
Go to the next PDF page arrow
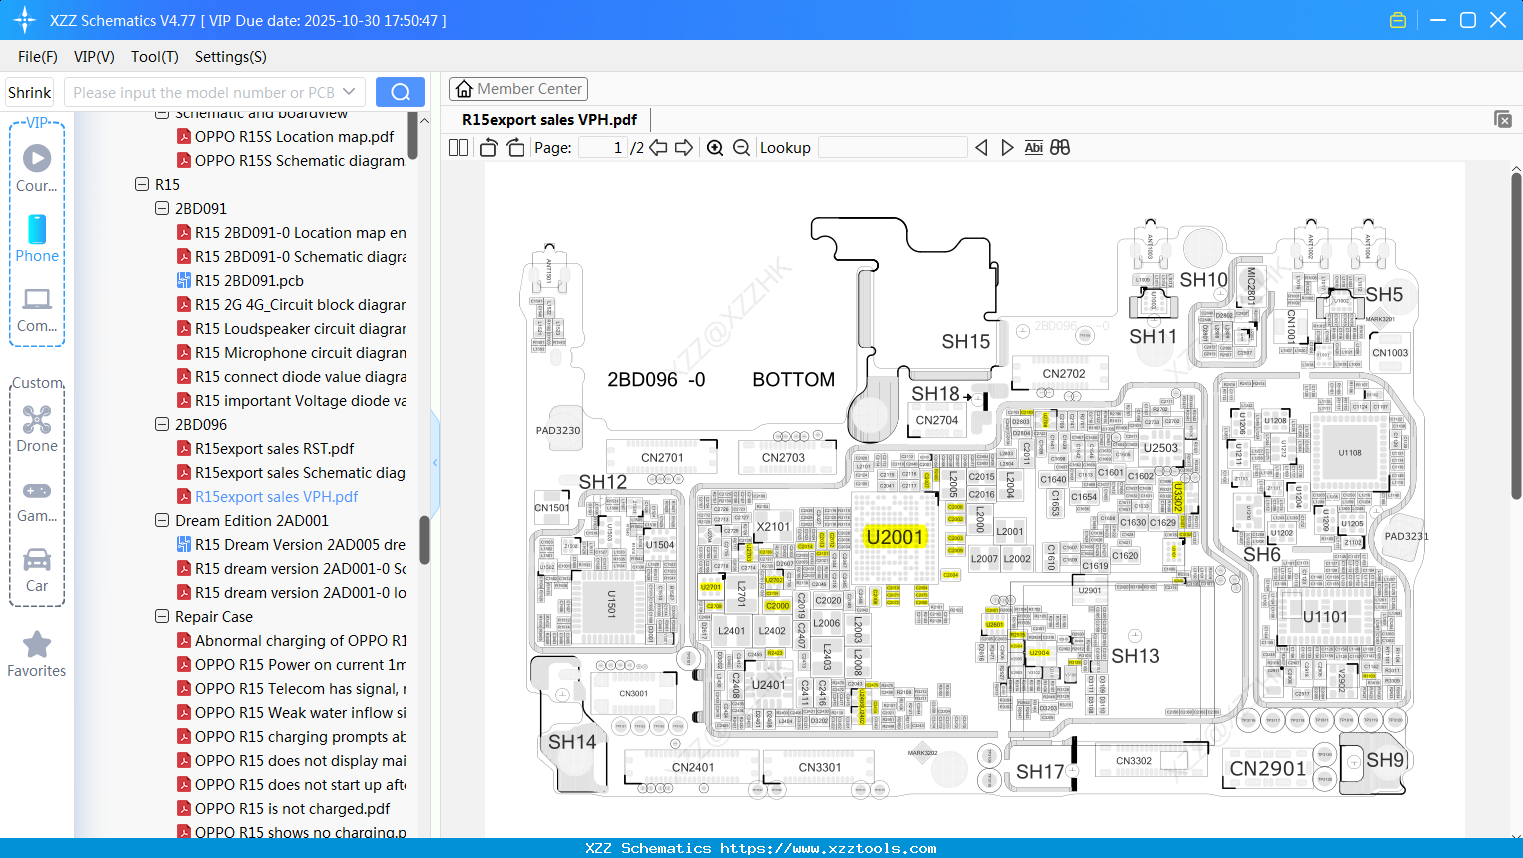[x=684, y=147]
